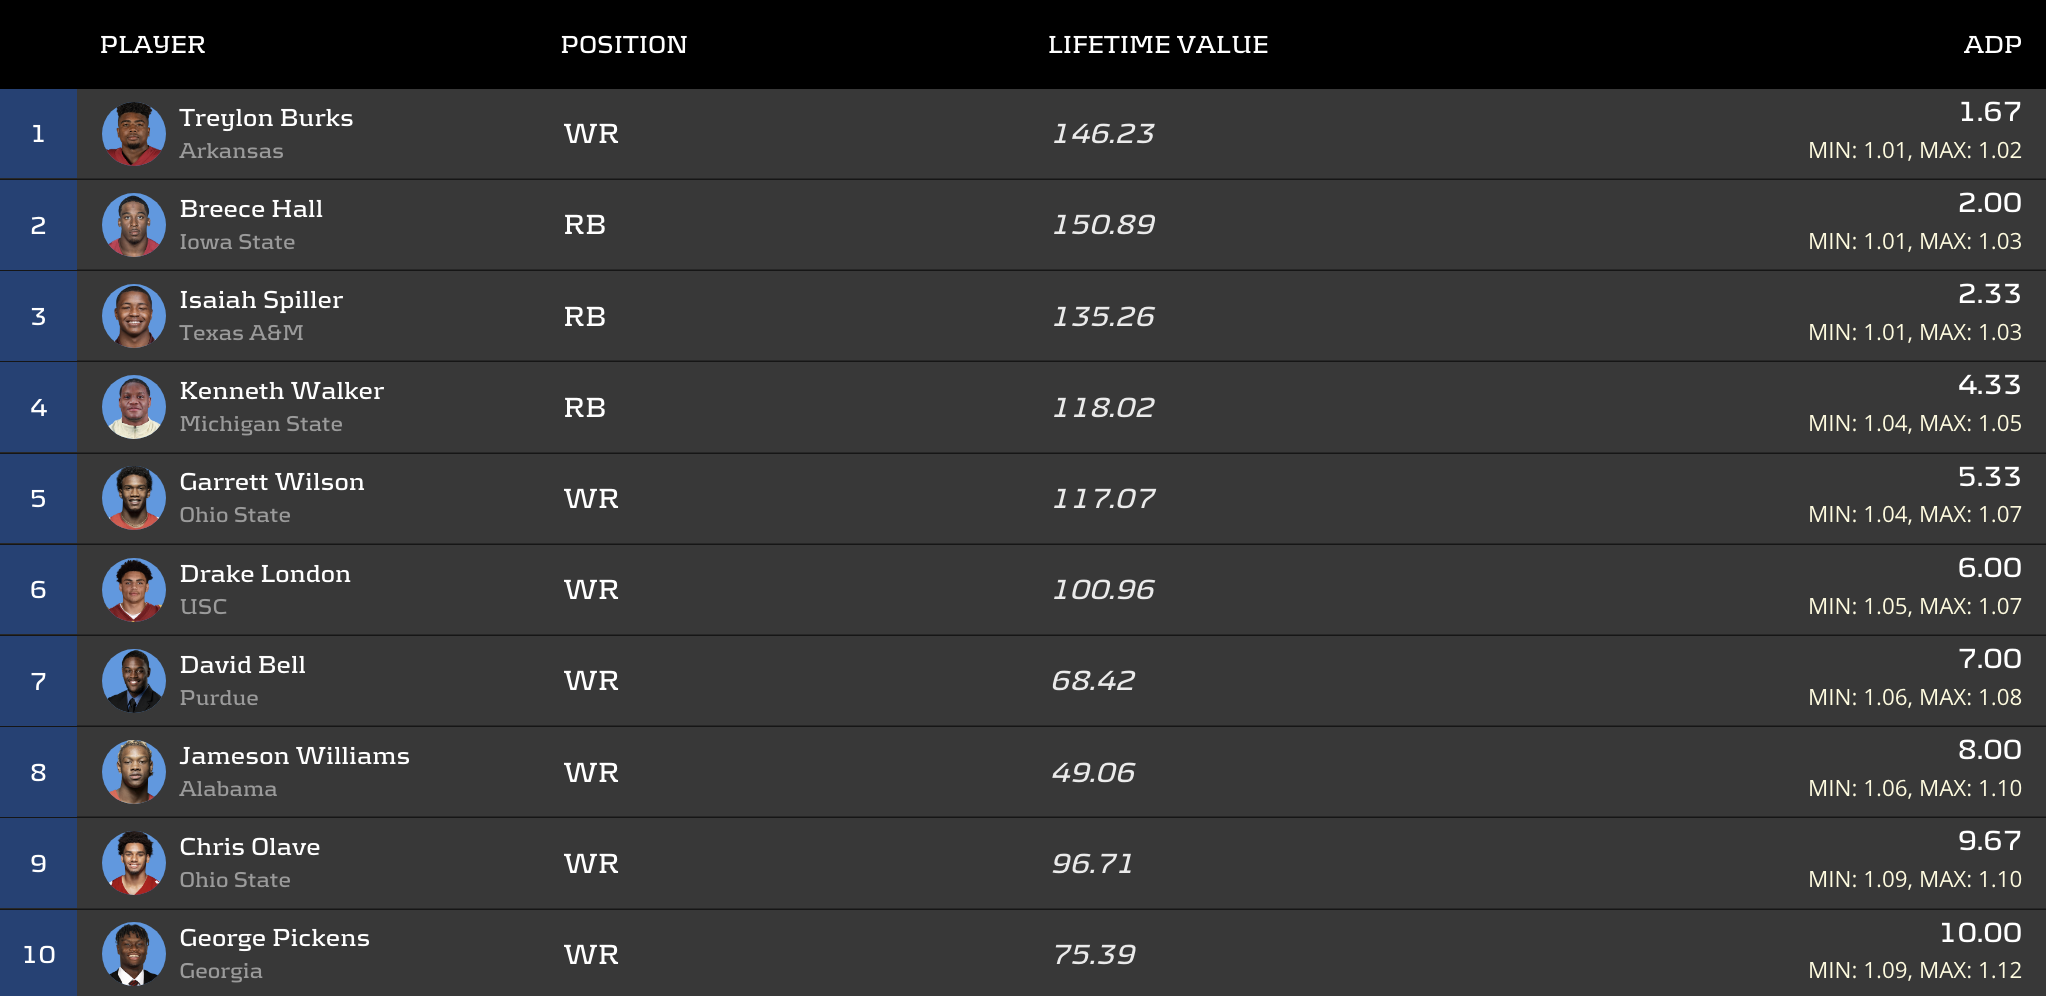This screenshot has width=2046, height=996.
Task: Click Jameson Williams' avatar photo
Action: (x=134, y=772)
